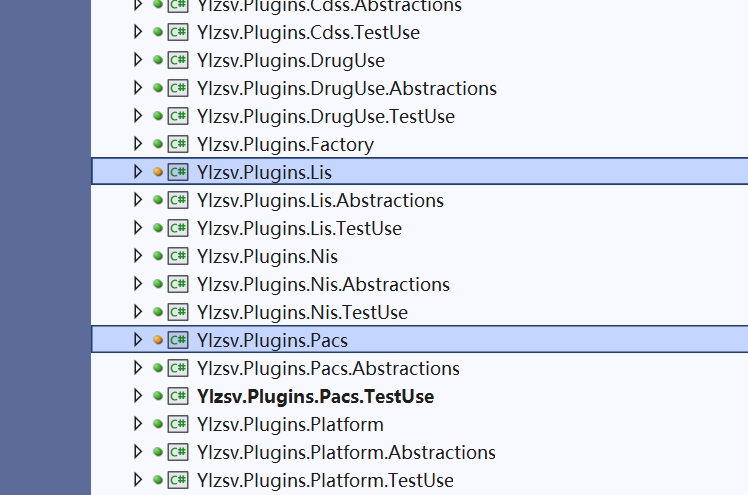Viewport: 748px width, 495px height.
Task: Expand the Ylzsv.Plugins.DrugUse.Abstractions node
Action: (x=139, y=88)
